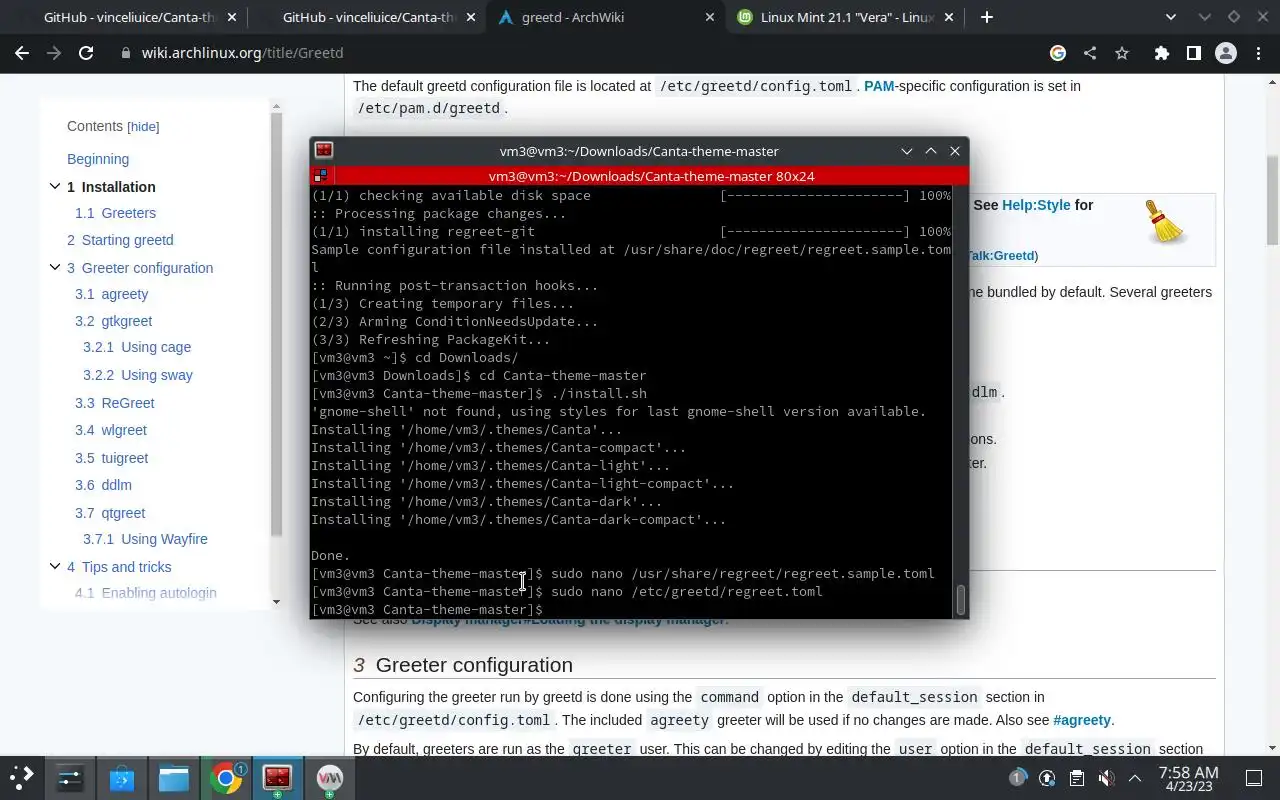
Task: Open the Help:Style link
Action: tap(1036, 205)
